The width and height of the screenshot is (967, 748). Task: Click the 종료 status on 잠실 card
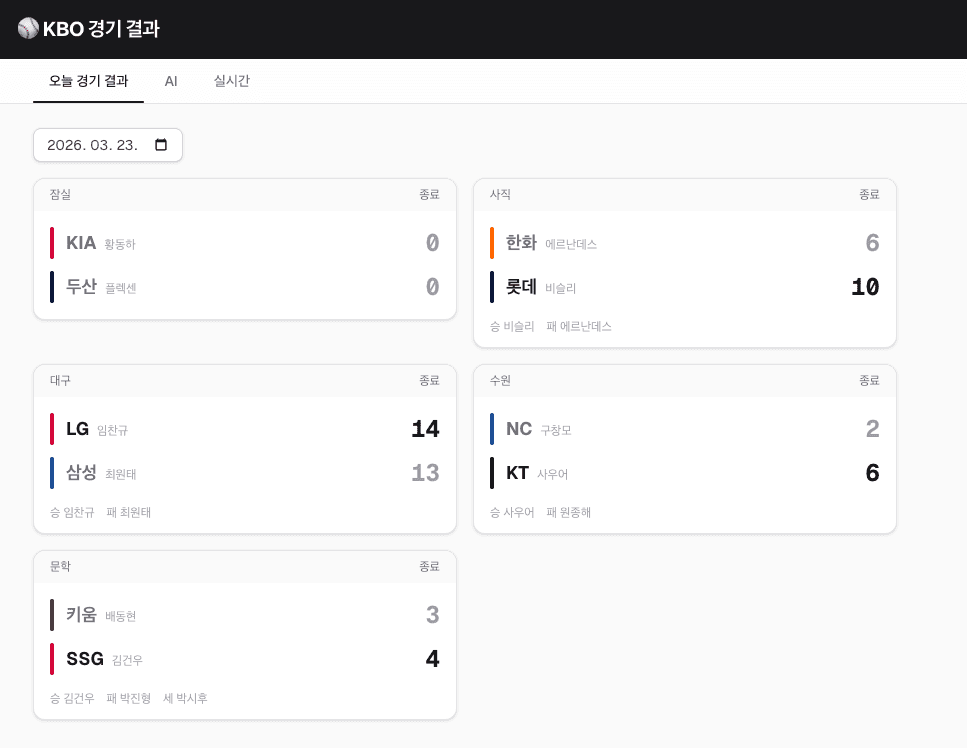(429, 195)
